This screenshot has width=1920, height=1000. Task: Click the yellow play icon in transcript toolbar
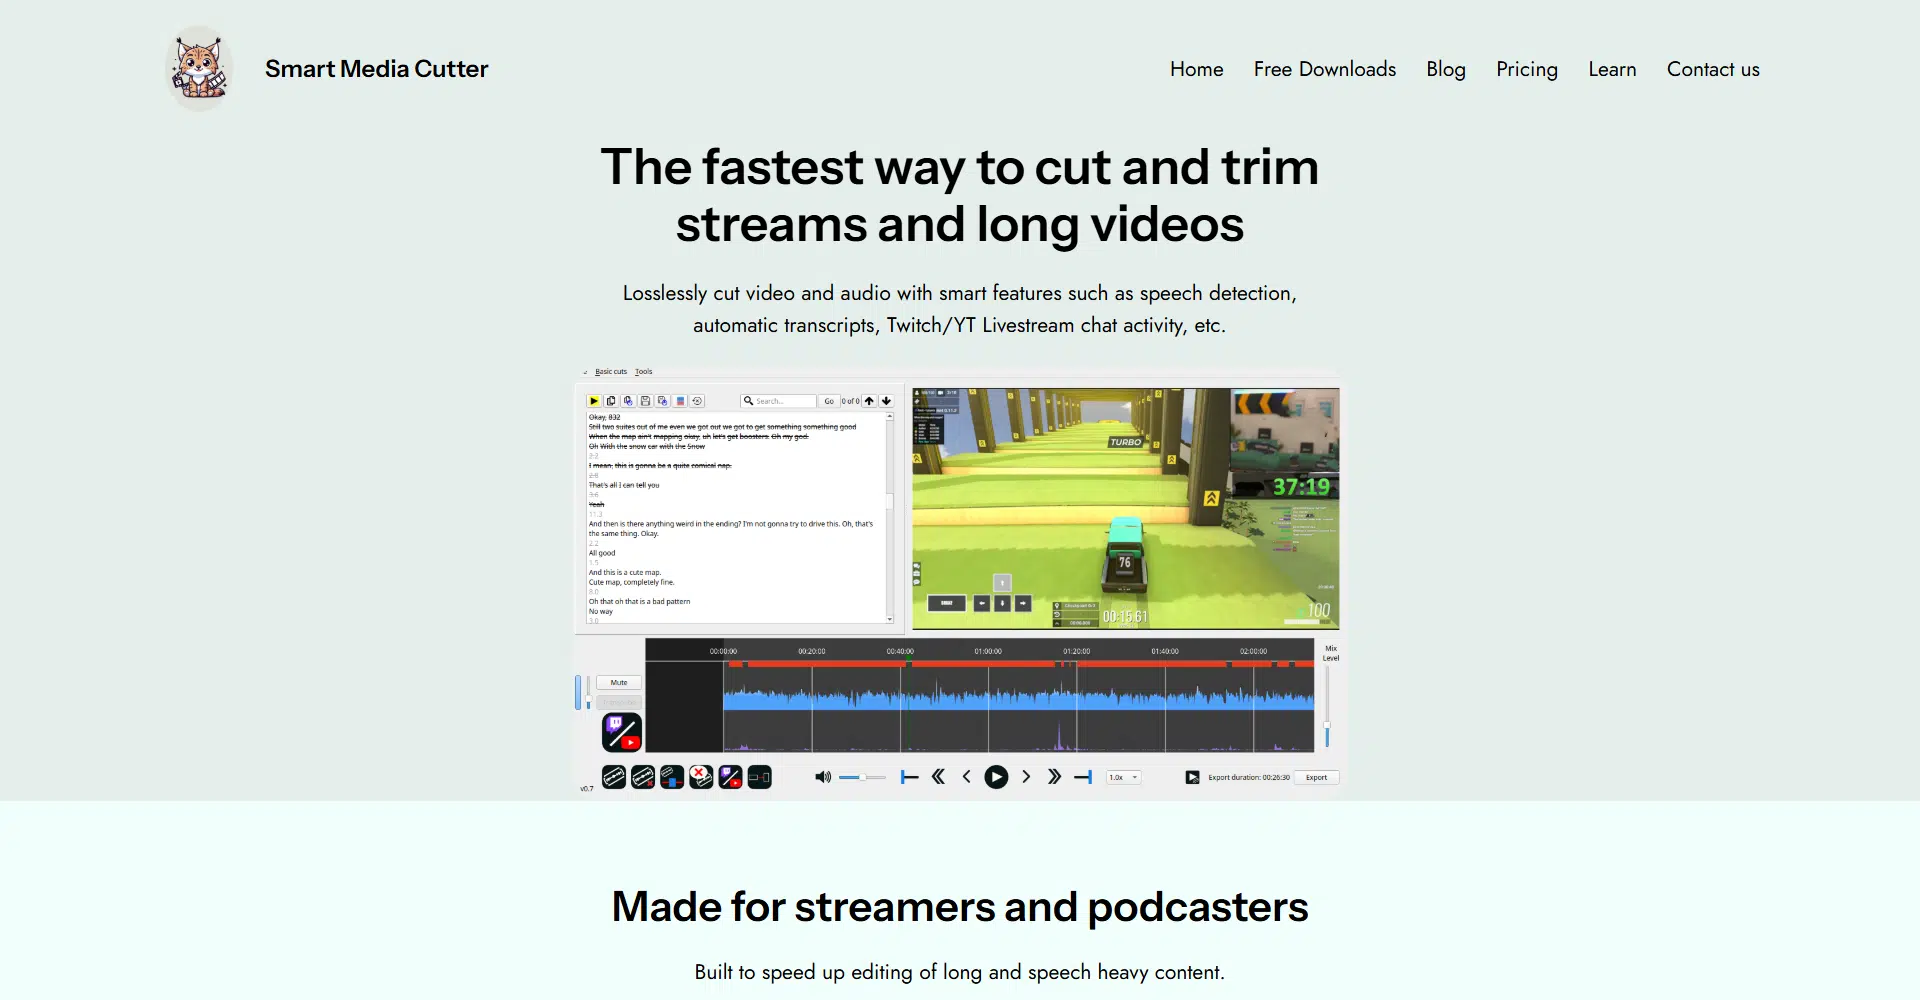(594, 401)
